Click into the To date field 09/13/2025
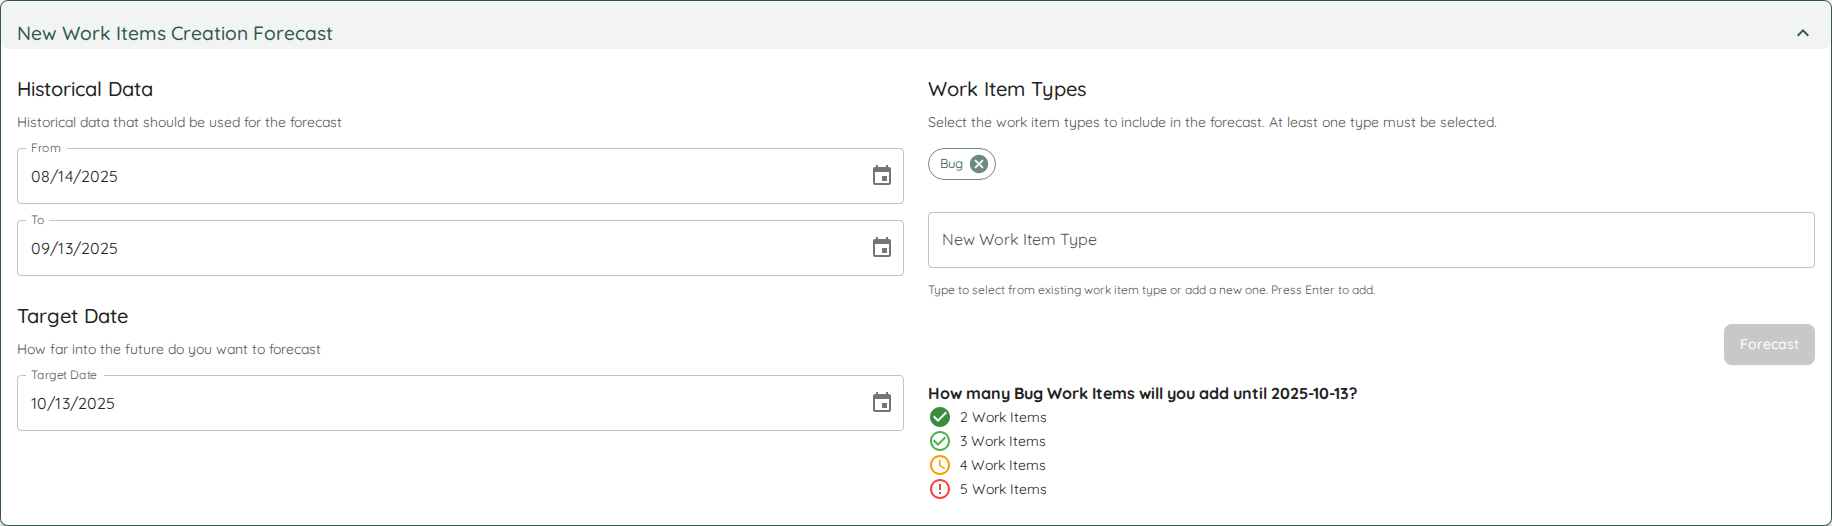Screen dimensions: 1832x526 [400, 248]
